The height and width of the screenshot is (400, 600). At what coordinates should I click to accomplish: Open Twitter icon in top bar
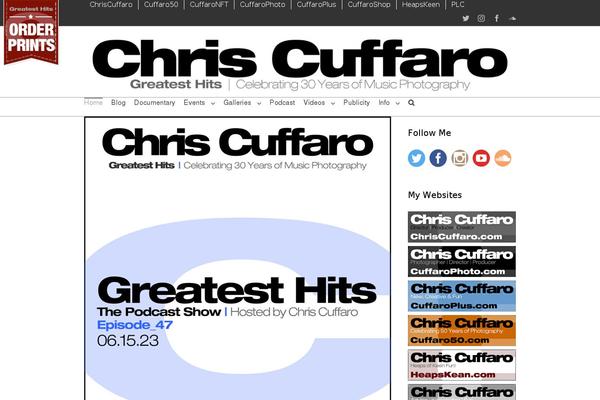tap(466, 18)
